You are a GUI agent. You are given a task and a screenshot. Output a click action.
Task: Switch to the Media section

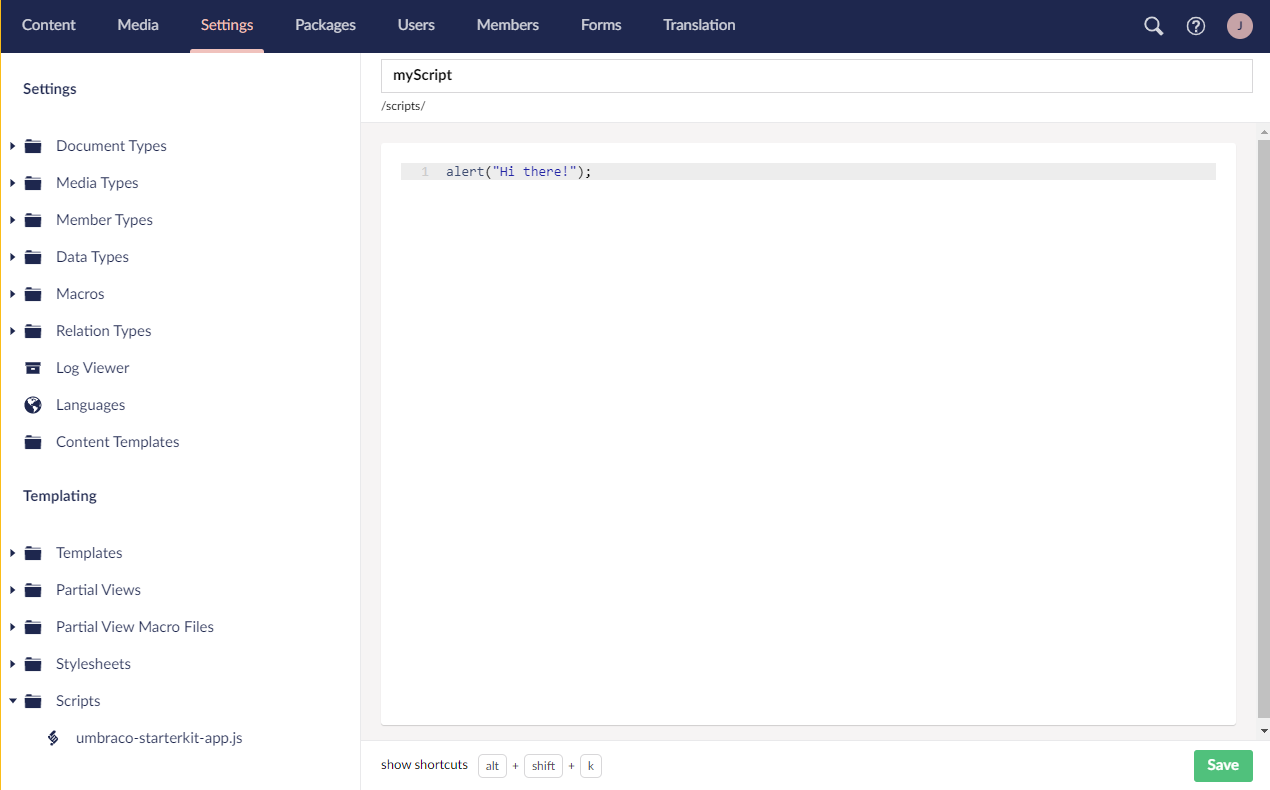coord(138,25)
